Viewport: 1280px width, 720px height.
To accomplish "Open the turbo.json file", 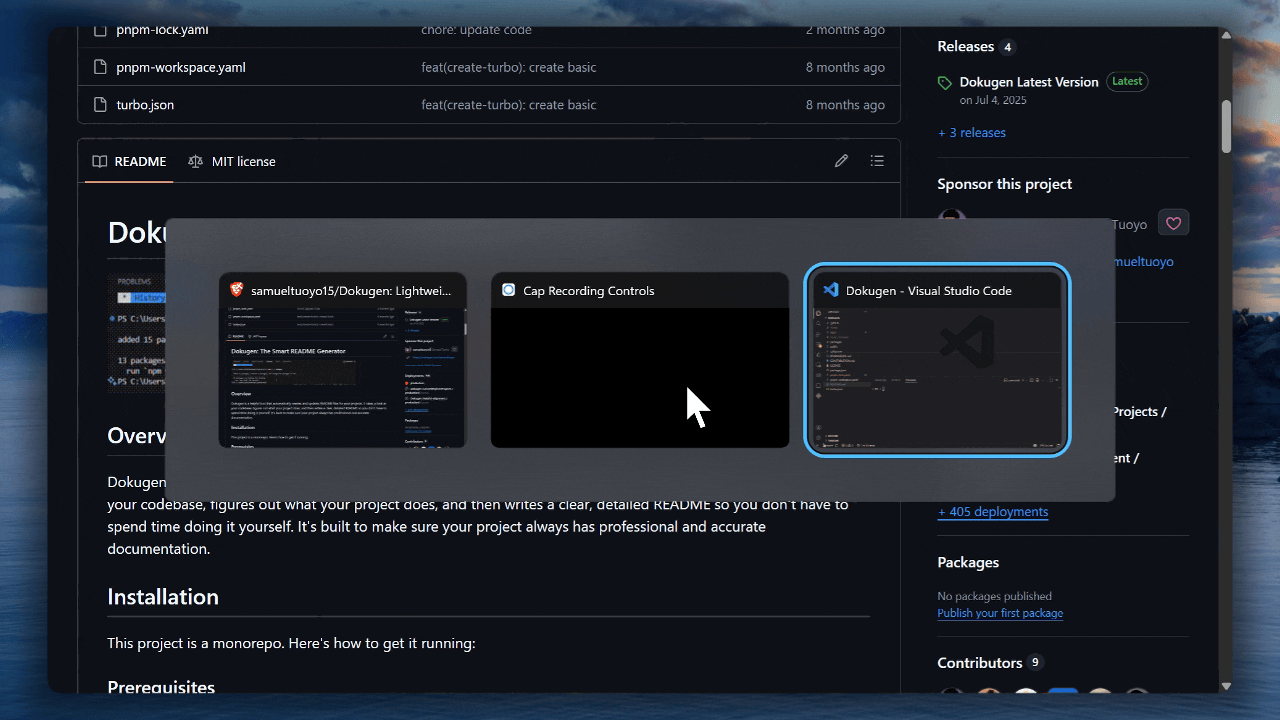I will (145, 105).
